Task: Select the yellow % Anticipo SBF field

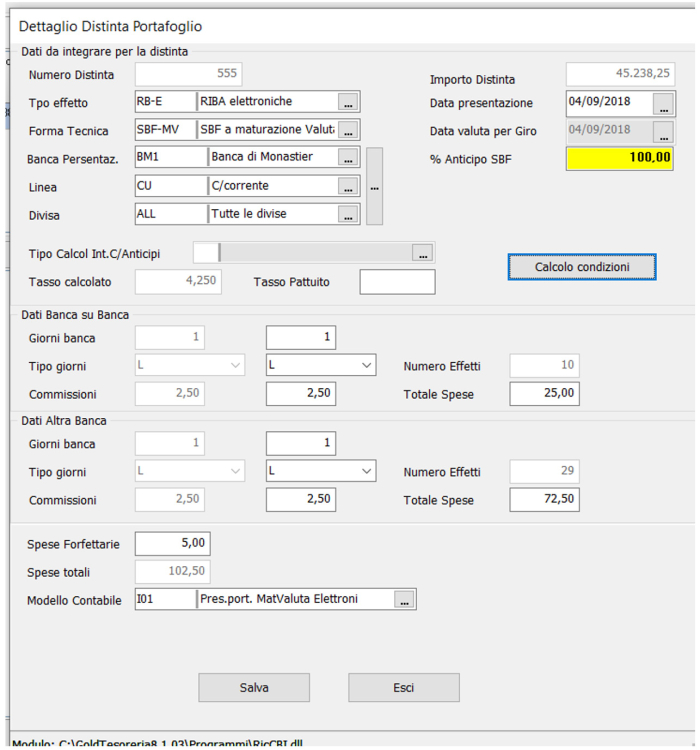Action: point(619,158)
